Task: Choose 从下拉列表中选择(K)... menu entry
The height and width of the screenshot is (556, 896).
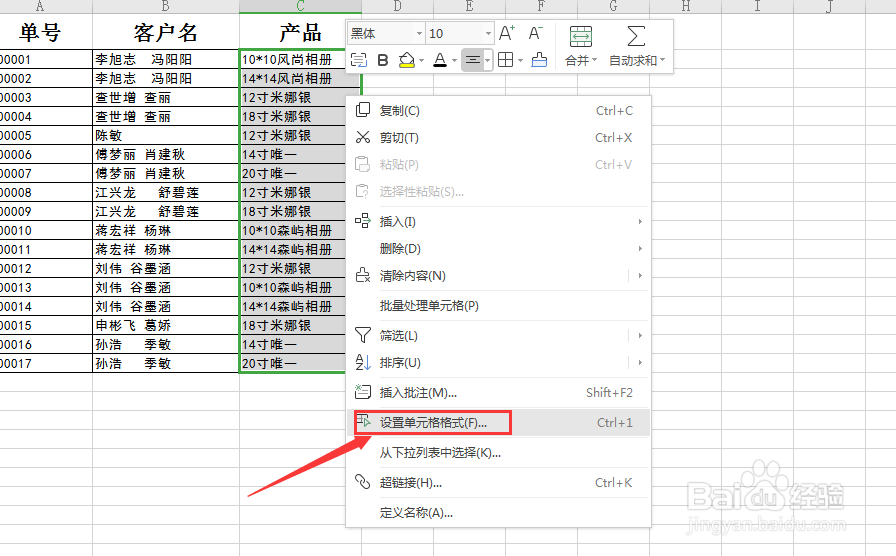Action: pyautogui.click(x=498, y=453)
